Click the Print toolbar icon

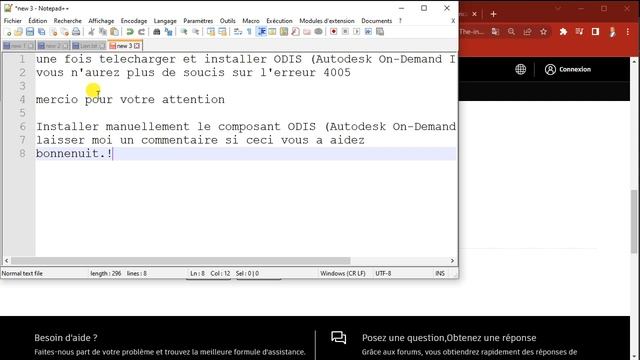76,32
